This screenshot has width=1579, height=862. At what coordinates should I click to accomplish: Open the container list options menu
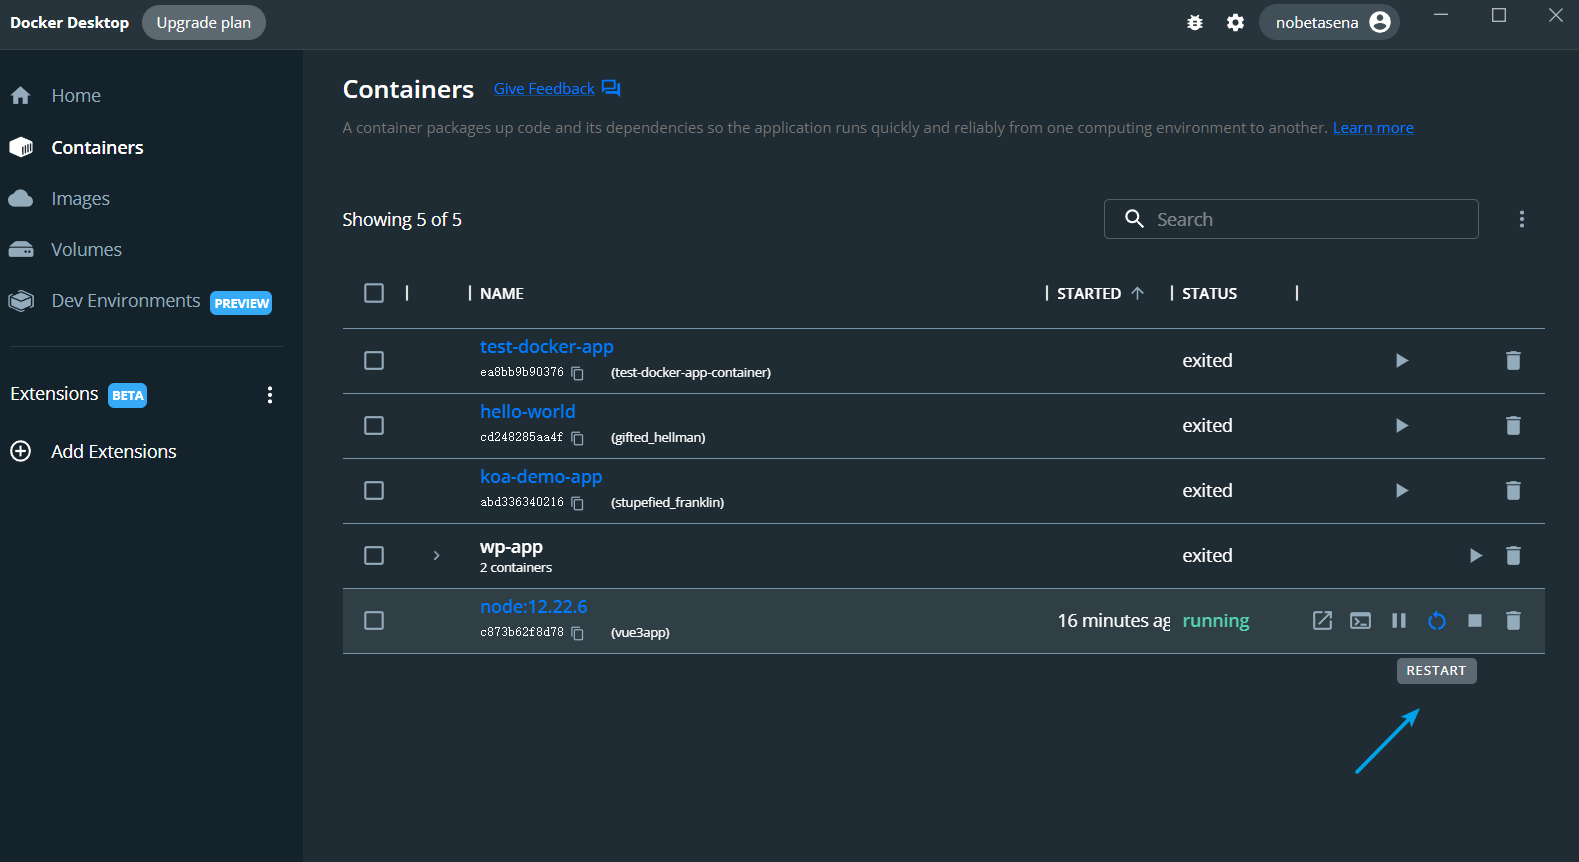[x=1521, y=219]
